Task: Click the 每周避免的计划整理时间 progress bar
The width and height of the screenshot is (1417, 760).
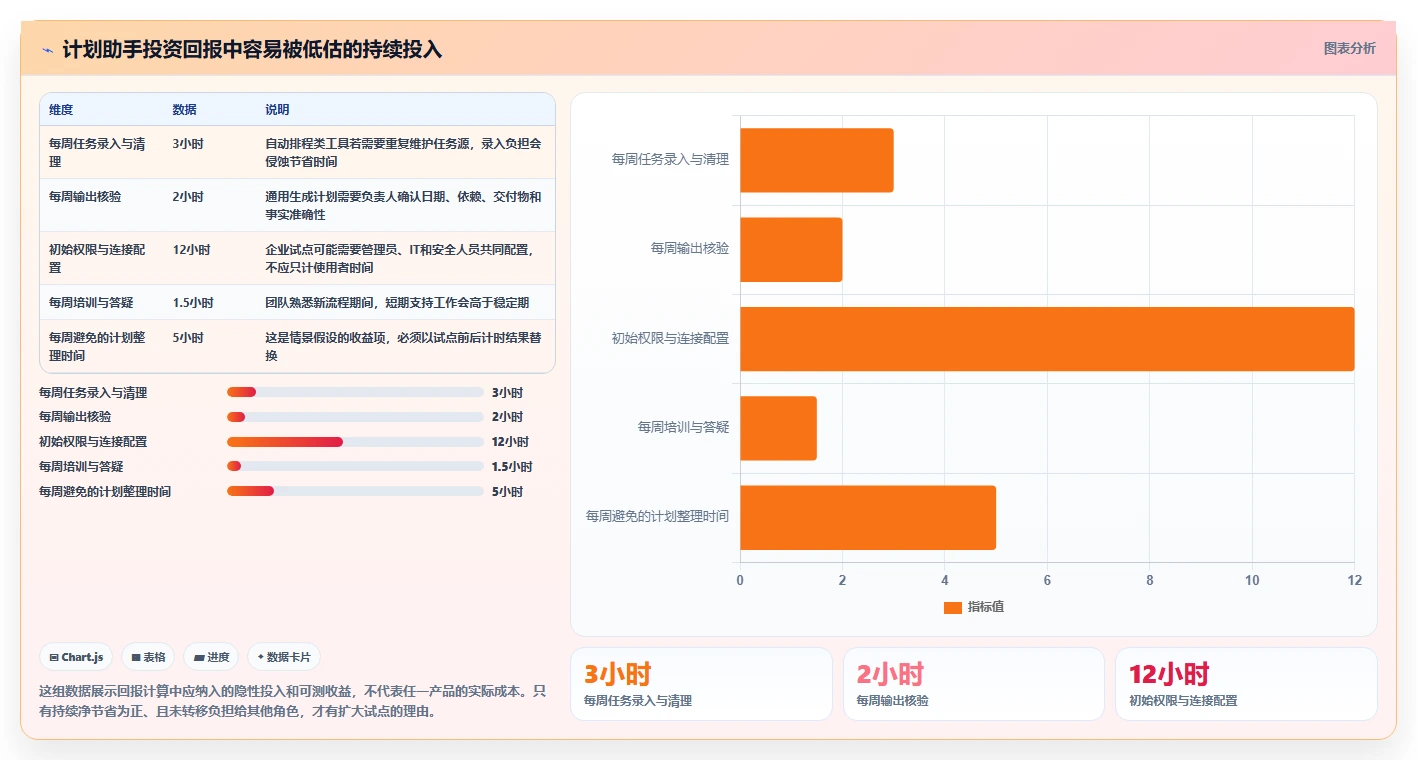Action: (355, 491)
